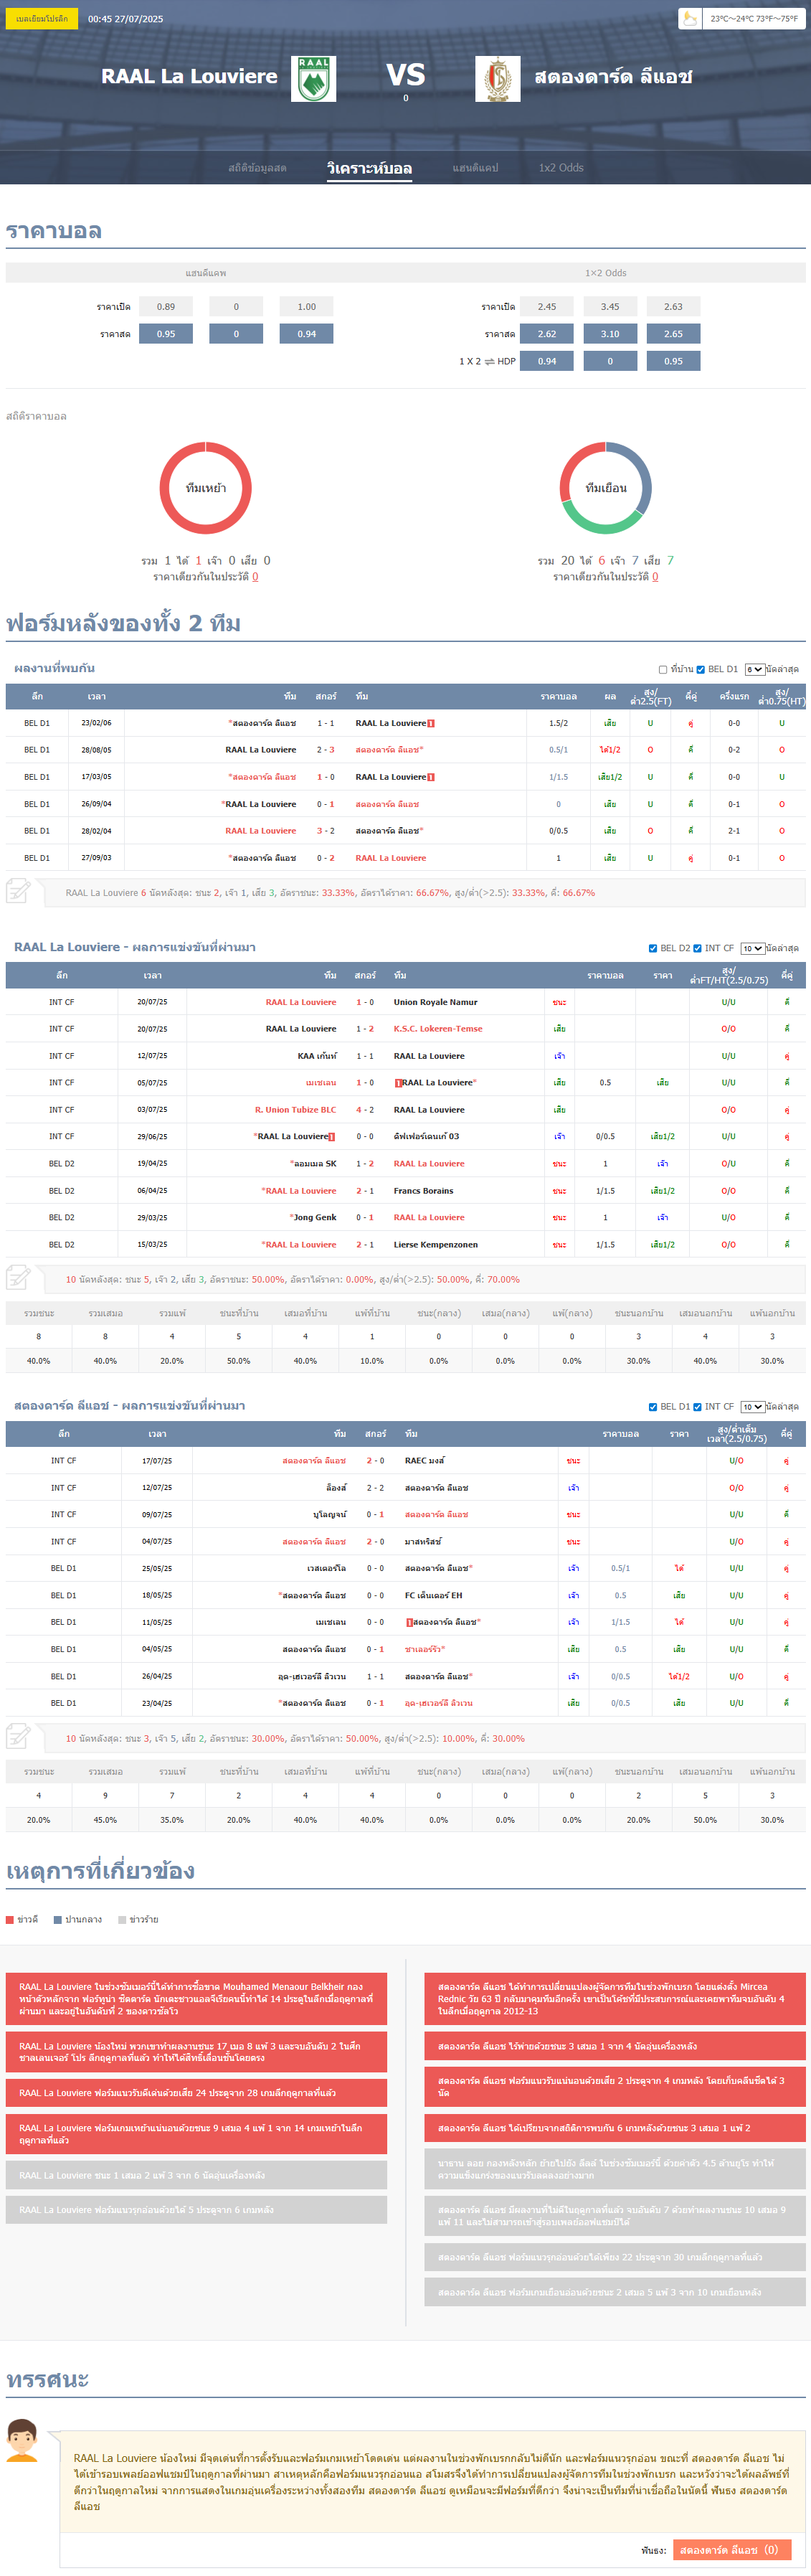Toggle BEL D2 checkbox for RAAL La Louviere
The width and height of the screenshot is (811, 2576).
tap(653, 948)
